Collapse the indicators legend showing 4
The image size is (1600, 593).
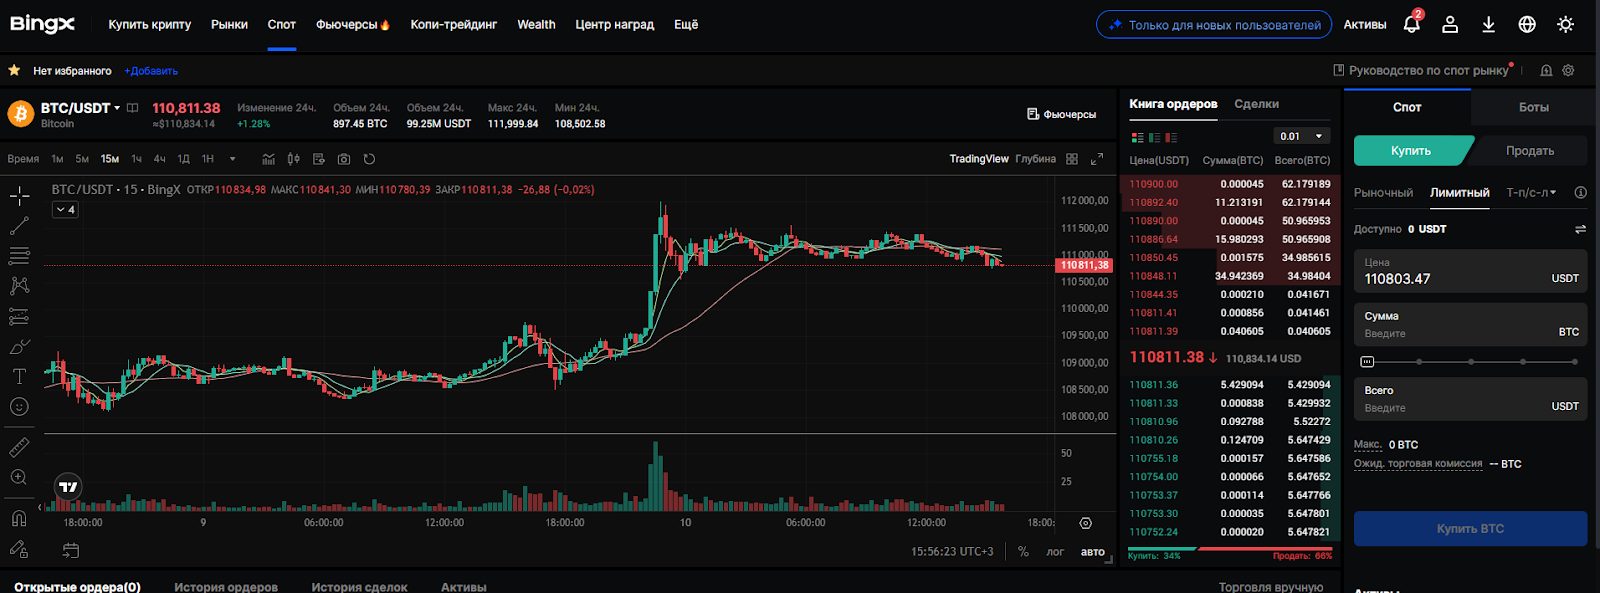tap(65, 210)
